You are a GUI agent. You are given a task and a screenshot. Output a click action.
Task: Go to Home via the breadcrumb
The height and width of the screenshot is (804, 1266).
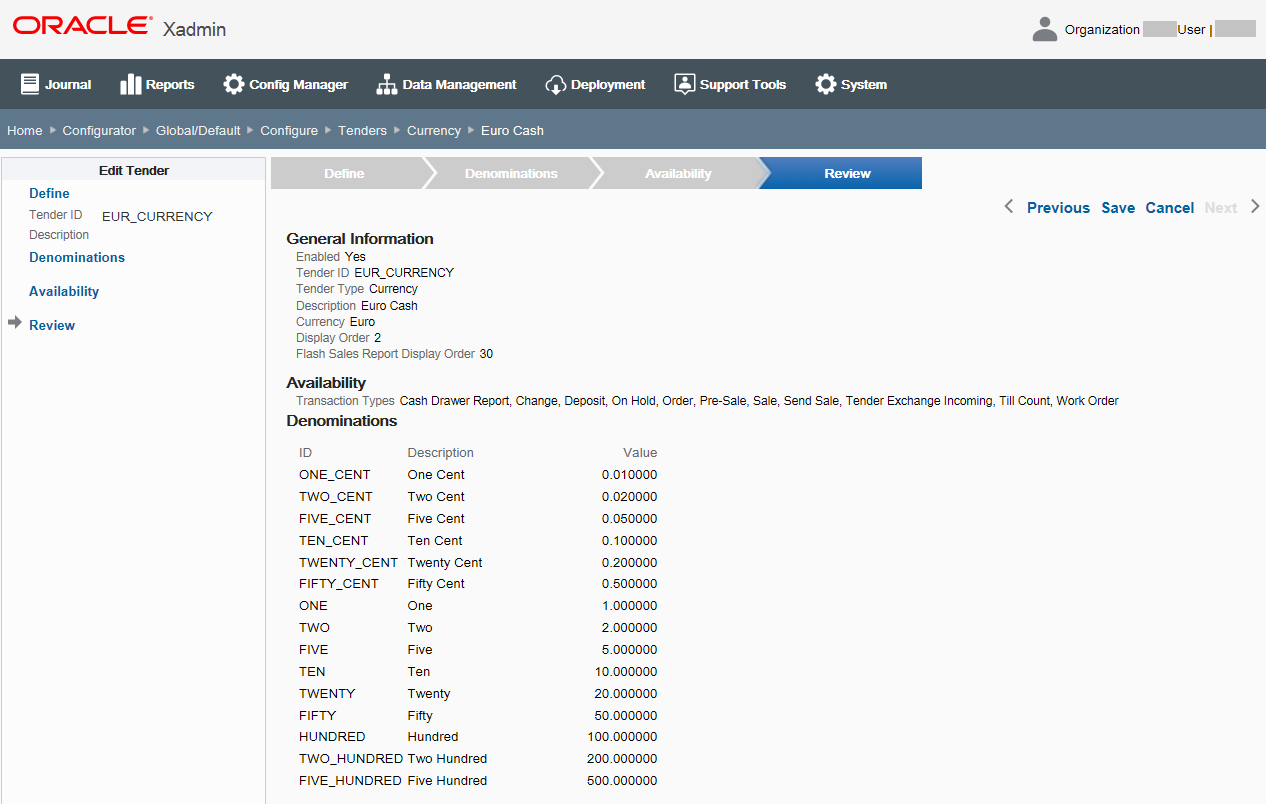24,130
